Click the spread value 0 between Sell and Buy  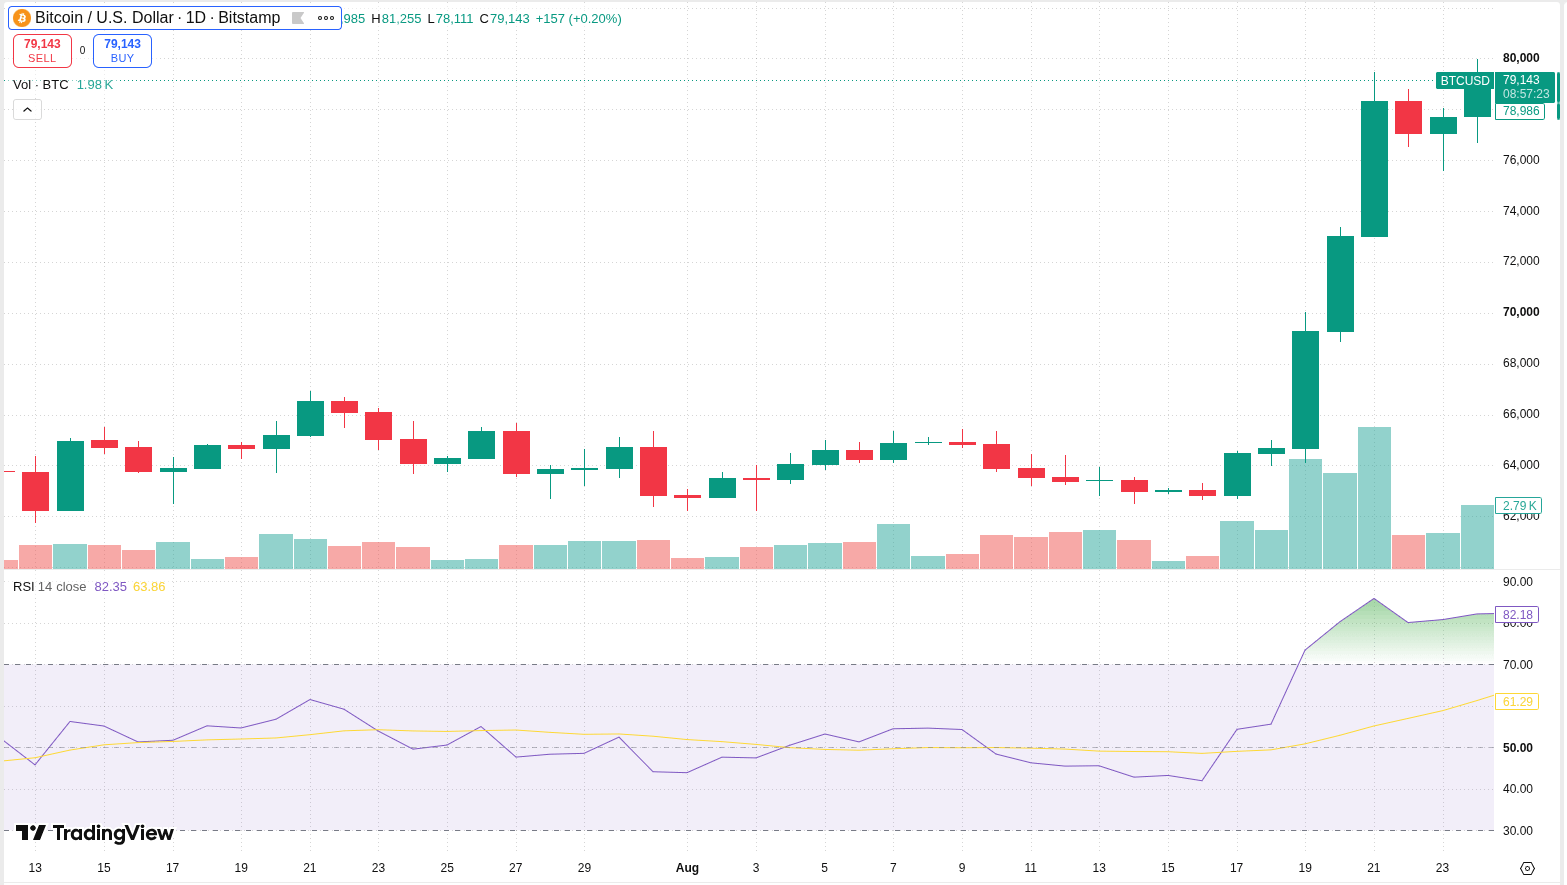pos(82,51)
